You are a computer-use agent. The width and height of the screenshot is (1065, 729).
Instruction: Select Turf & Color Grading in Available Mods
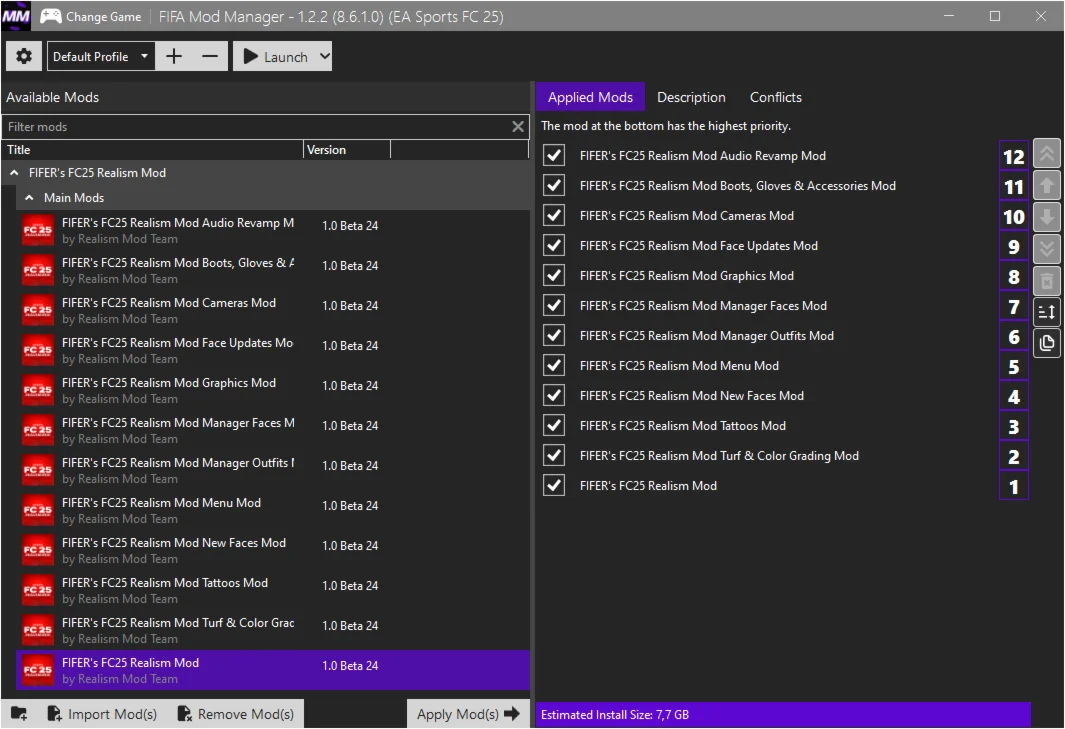[x=272, y=631]
